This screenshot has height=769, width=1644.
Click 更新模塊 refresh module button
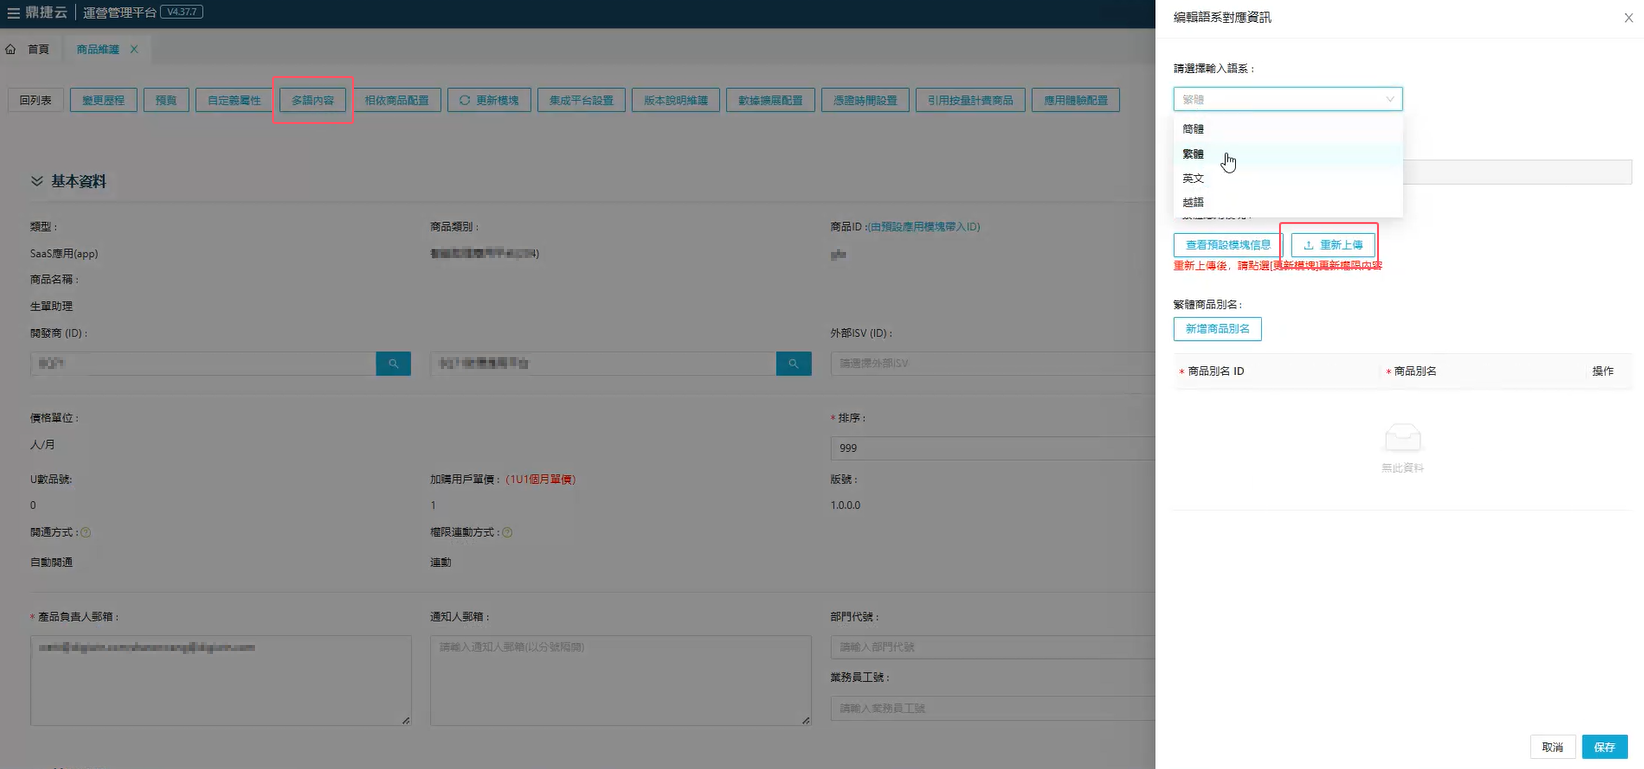coord(489,100)
